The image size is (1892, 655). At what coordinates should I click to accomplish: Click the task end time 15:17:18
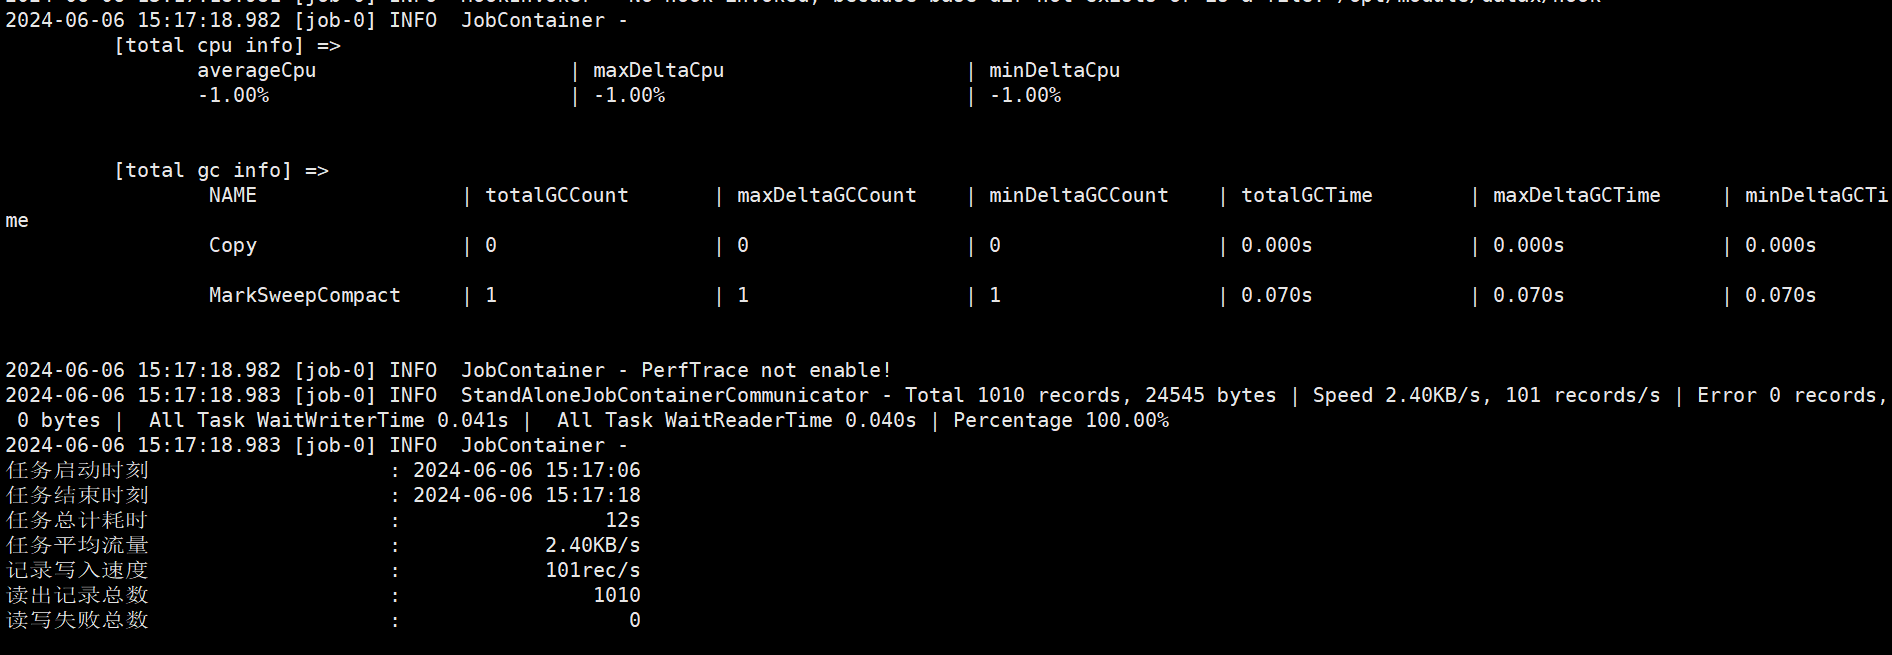592,495
